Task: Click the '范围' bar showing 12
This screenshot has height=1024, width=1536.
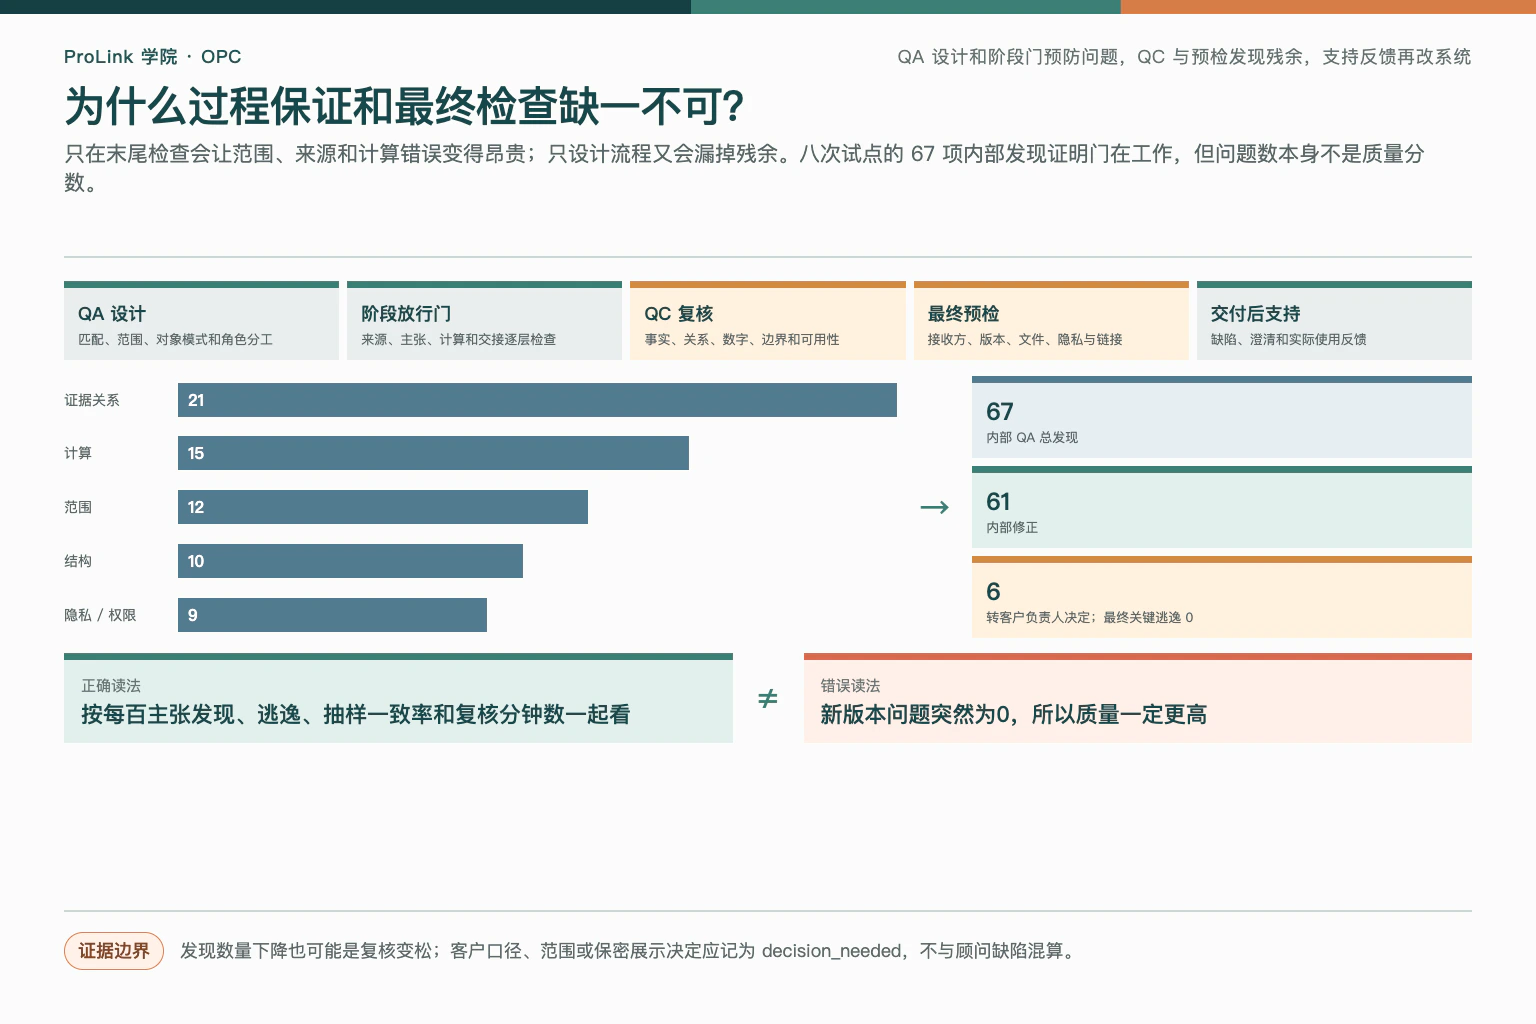Action: tap(383, 507)
